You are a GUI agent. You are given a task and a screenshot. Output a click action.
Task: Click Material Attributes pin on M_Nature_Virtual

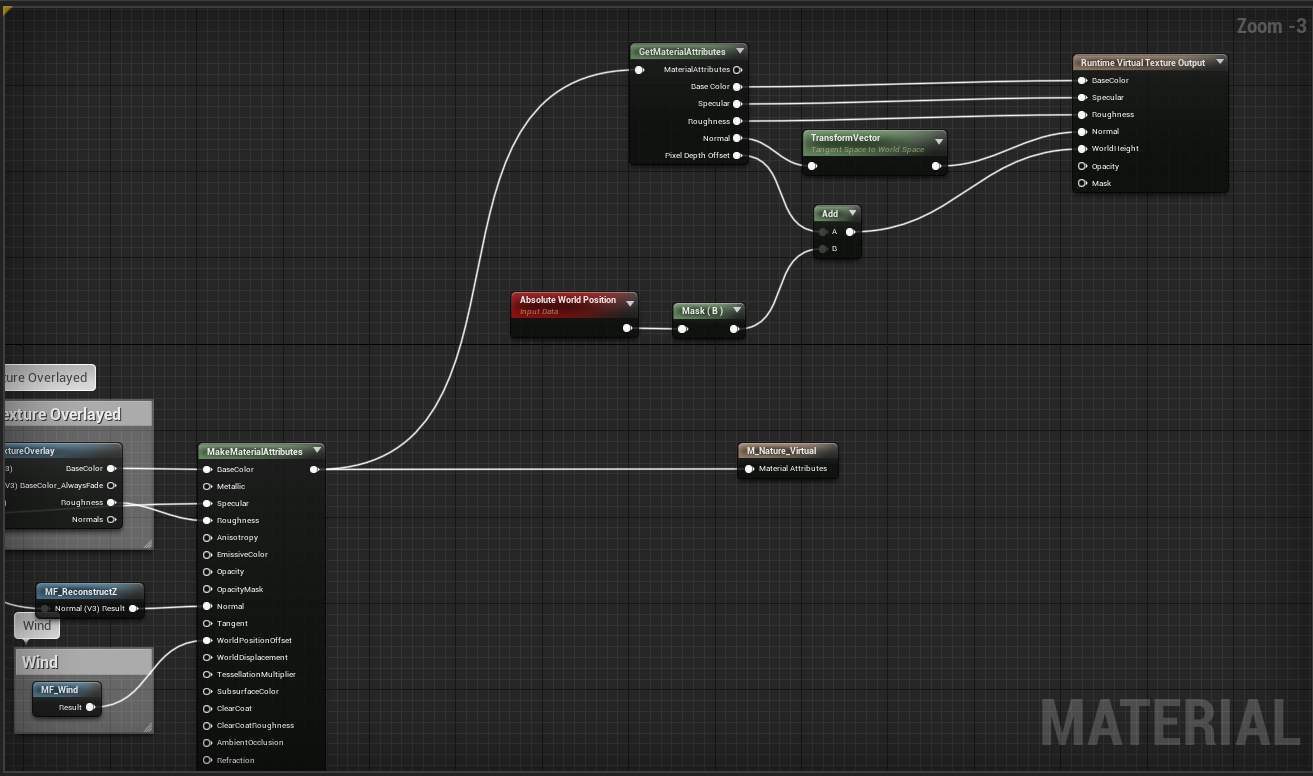tap(749, 468)
